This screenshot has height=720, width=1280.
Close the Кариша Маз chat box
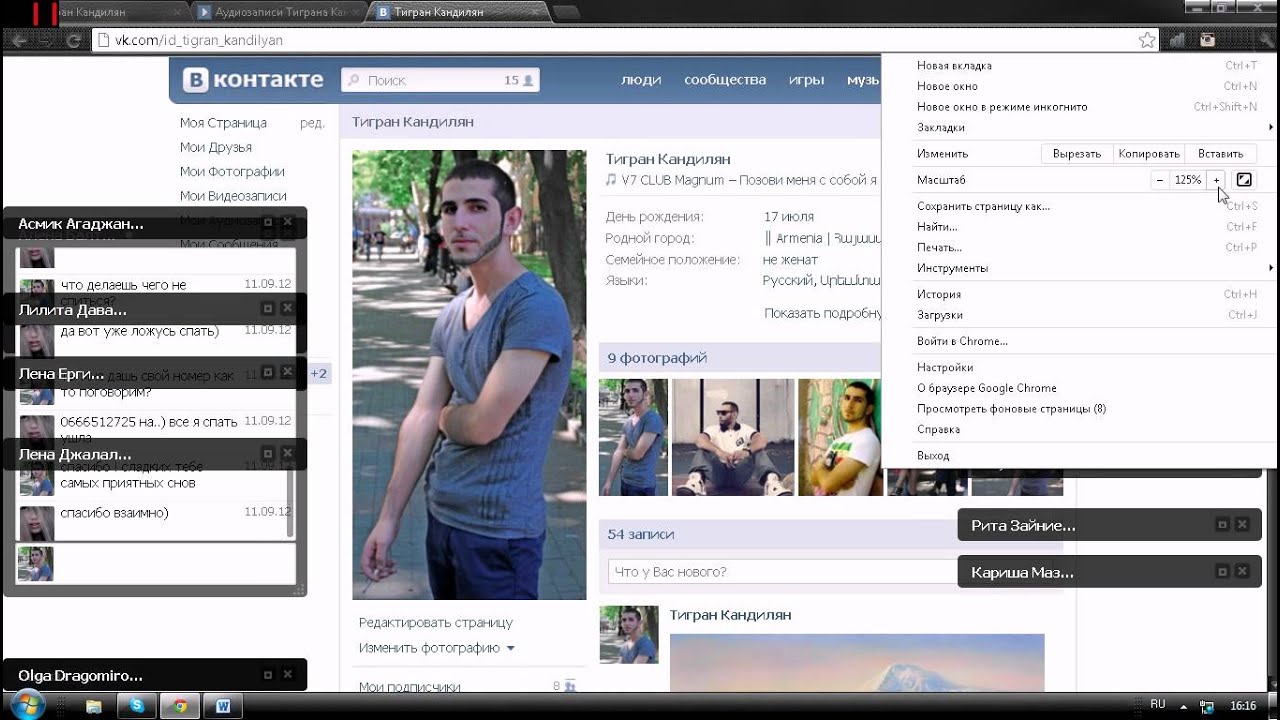click(x=1242, y=571)
